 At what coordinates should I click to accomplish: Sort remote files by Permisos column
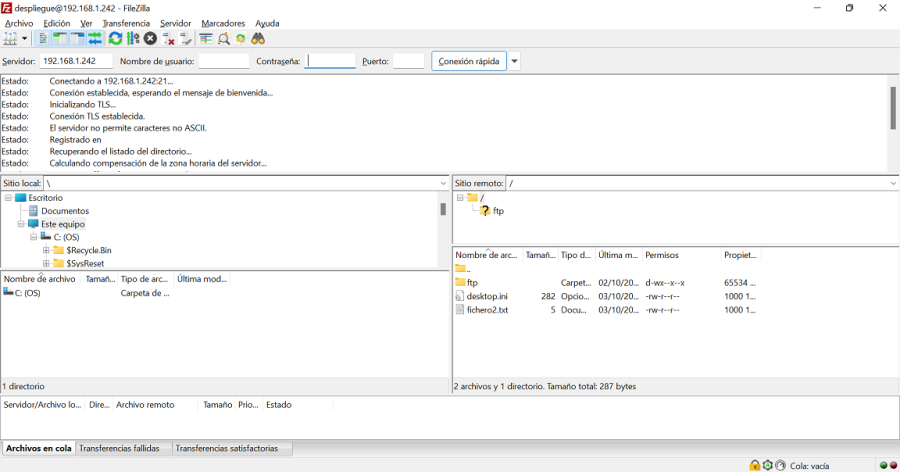coord(662,255)
